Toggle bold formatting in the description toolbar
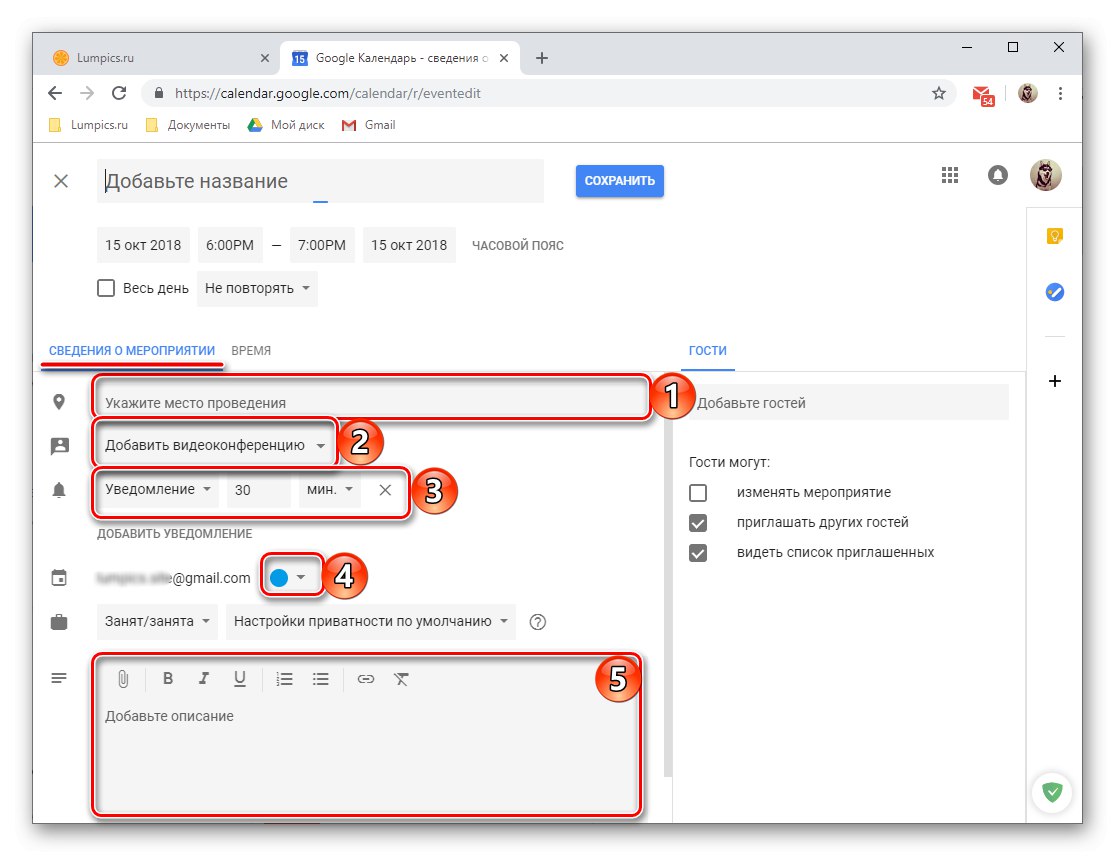The image size is (1115, 856). pyautogui.click(x=168, y=679)
